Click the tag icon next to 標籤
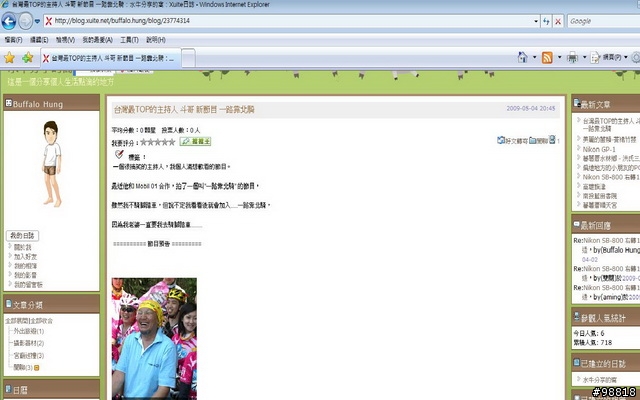Image resolution: width=640 pixels, height=400 pixels. click(x=119, y=154)
